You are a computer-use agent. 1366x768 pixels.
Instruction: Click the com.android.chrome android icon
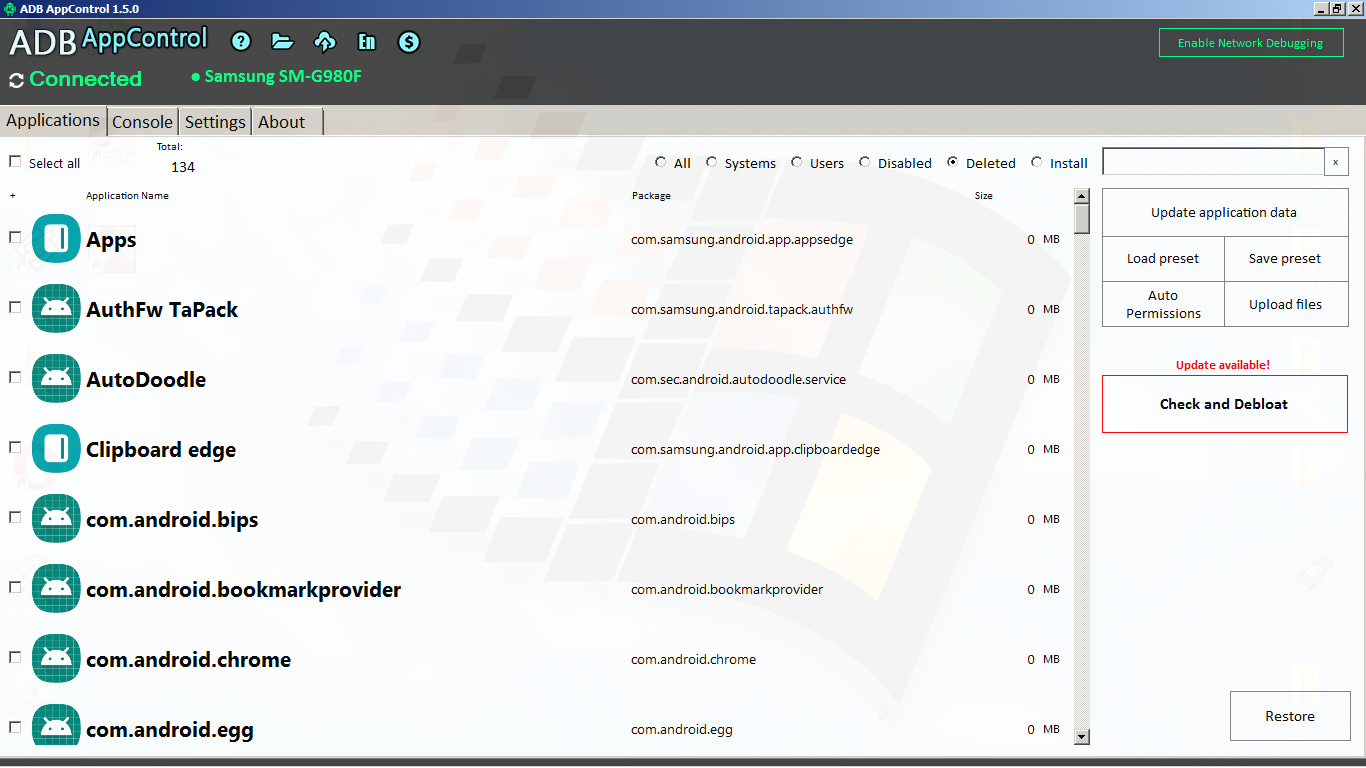pos(56,659)
